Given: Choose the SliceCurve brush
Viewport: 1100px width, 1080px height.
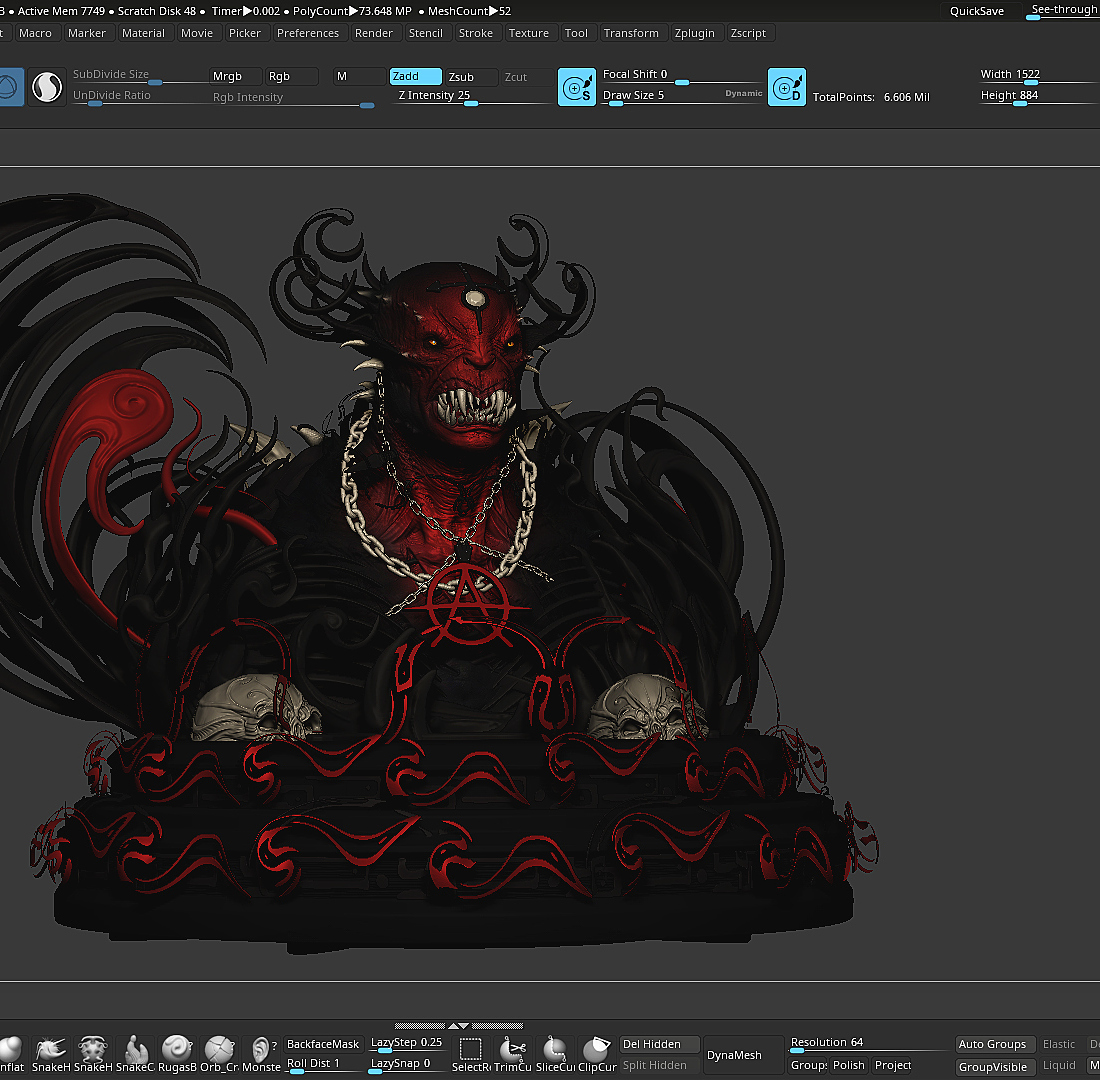Looking at the screenshot, I should point(555,1054).
